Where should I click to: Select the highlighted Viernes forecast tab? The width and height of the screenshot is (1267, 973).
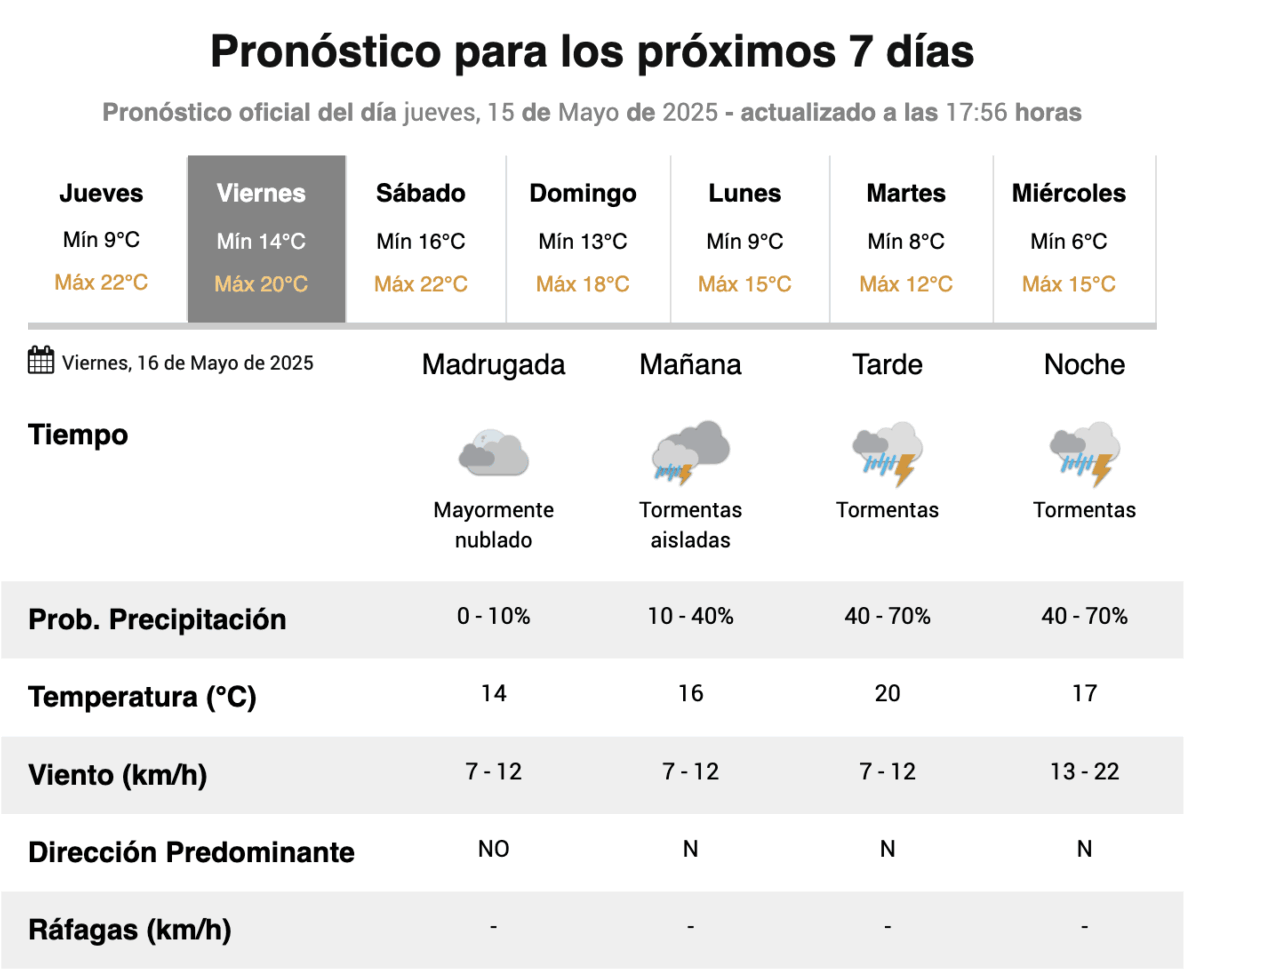[261, 238]
